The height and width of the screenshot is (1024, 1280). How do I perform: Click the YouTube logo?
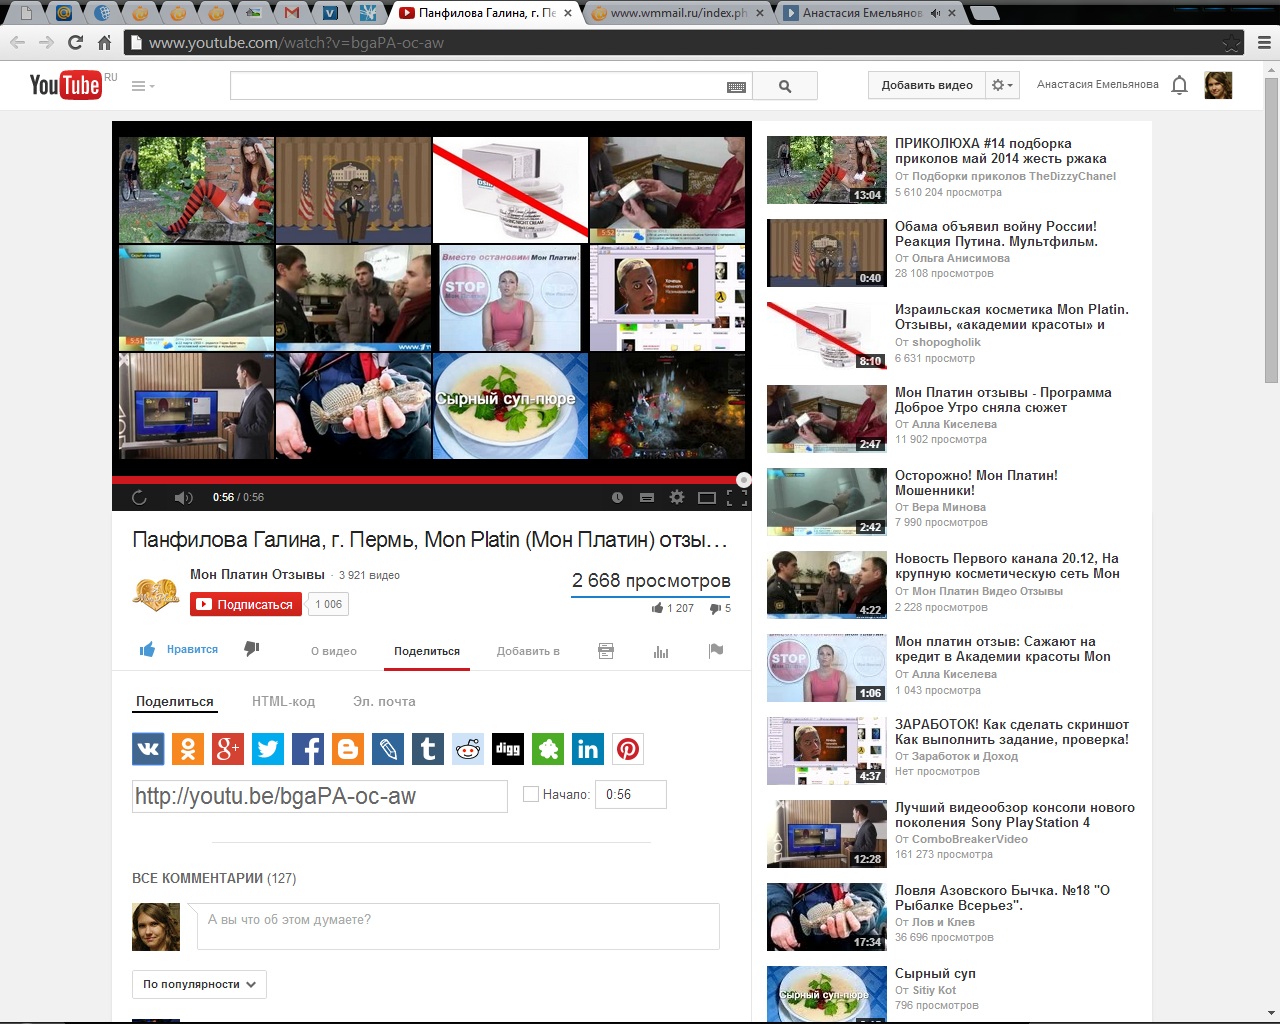pos(66,85)
